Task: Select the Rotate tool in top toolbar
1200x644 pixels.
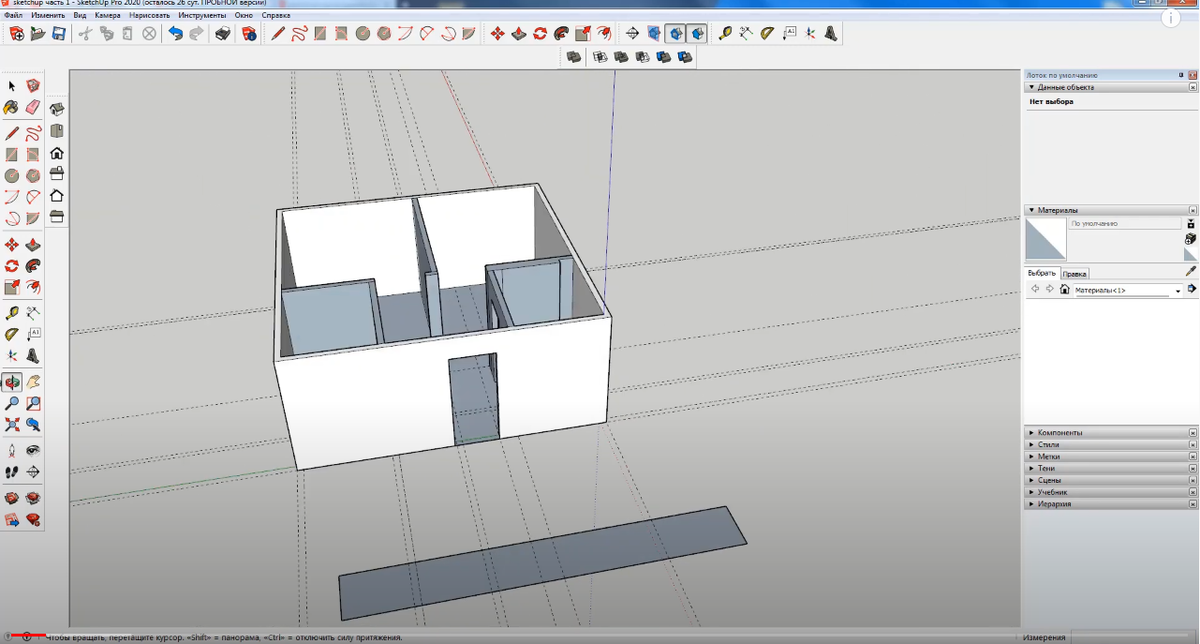Action: click(540, 34)
